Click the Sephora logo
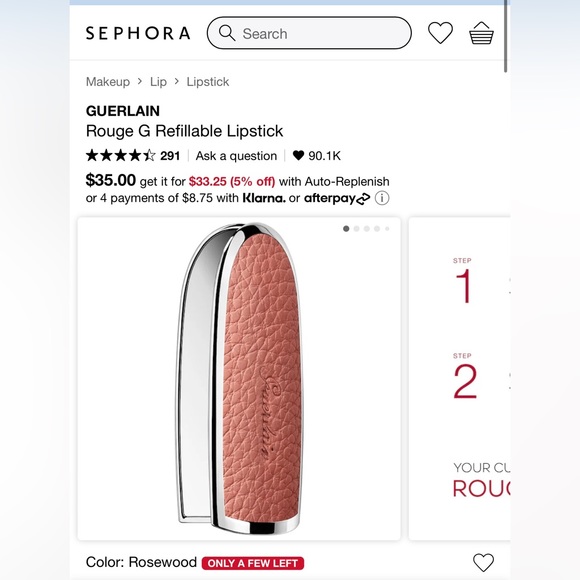Image resolution: width=580 pixels, height=580 pixels. coord(138,33)
